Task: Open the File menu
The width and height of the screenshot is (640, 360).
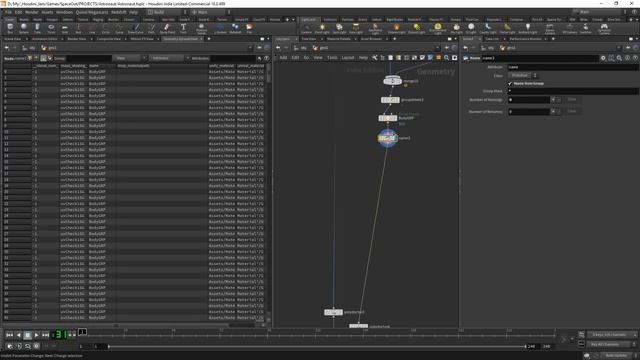Action: [x=9, y=12]
